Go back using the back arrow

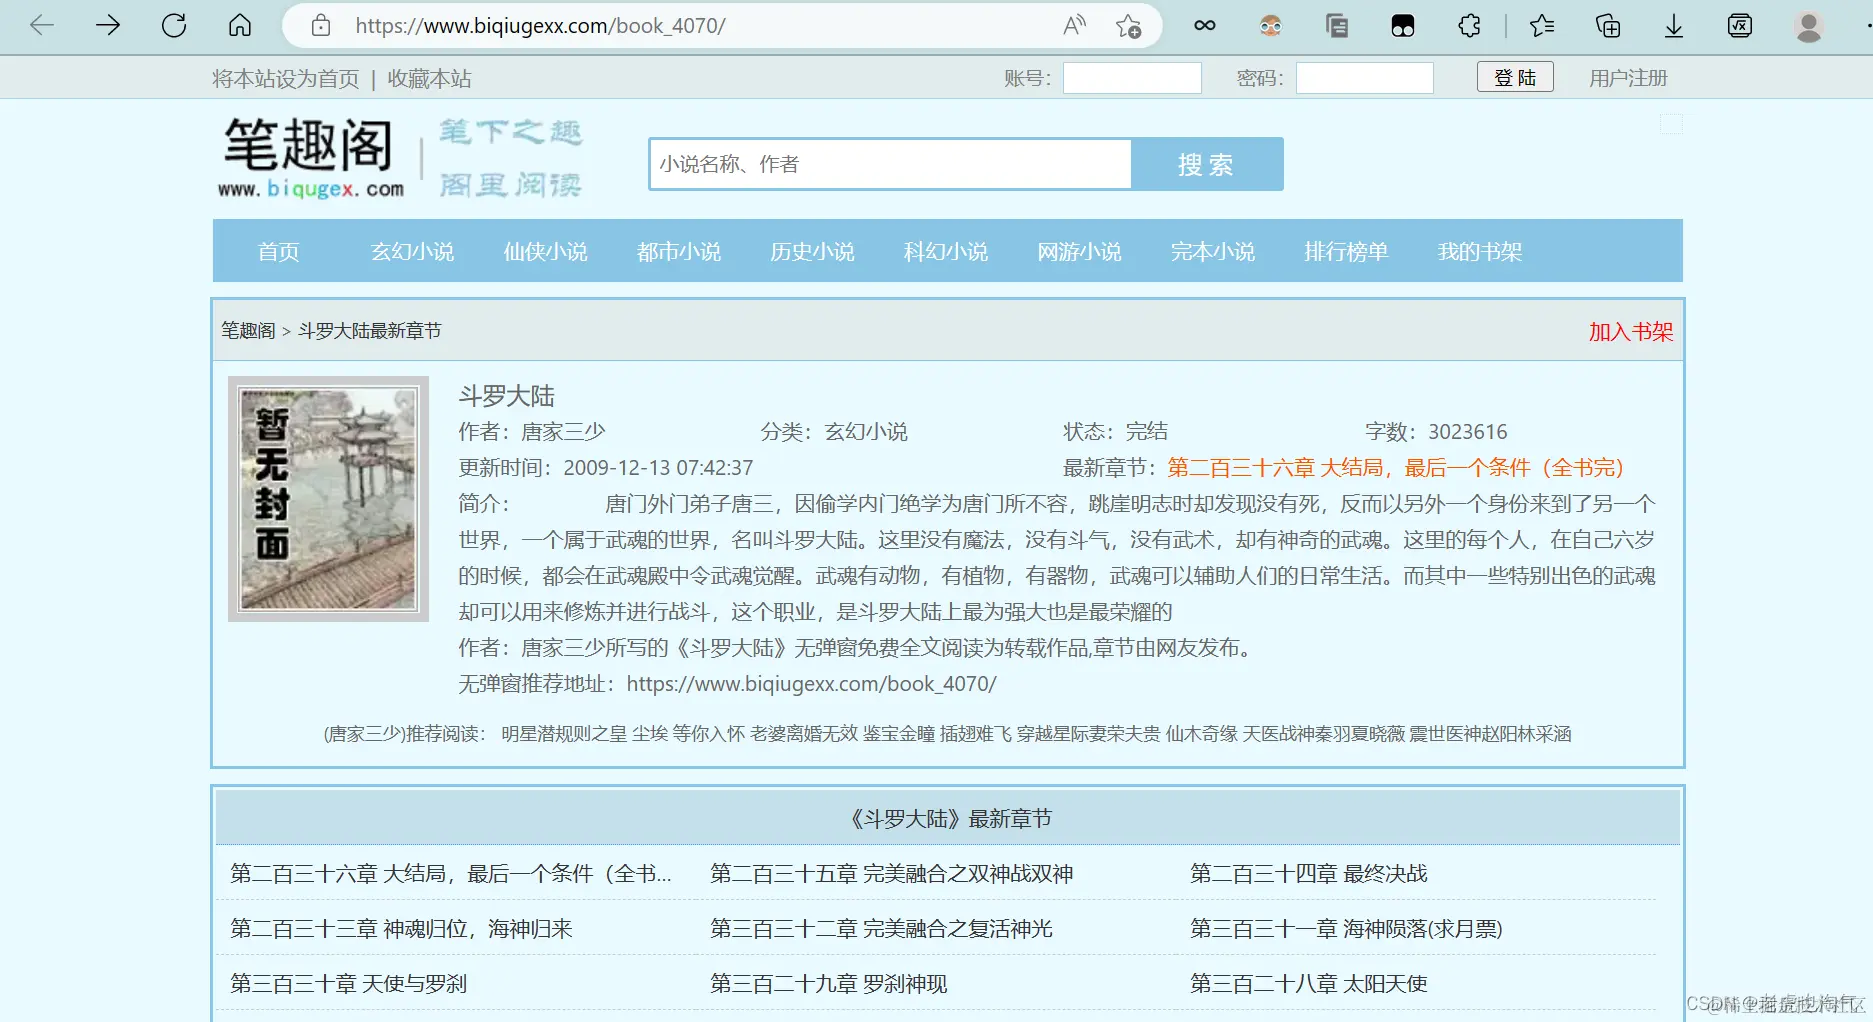42,26
